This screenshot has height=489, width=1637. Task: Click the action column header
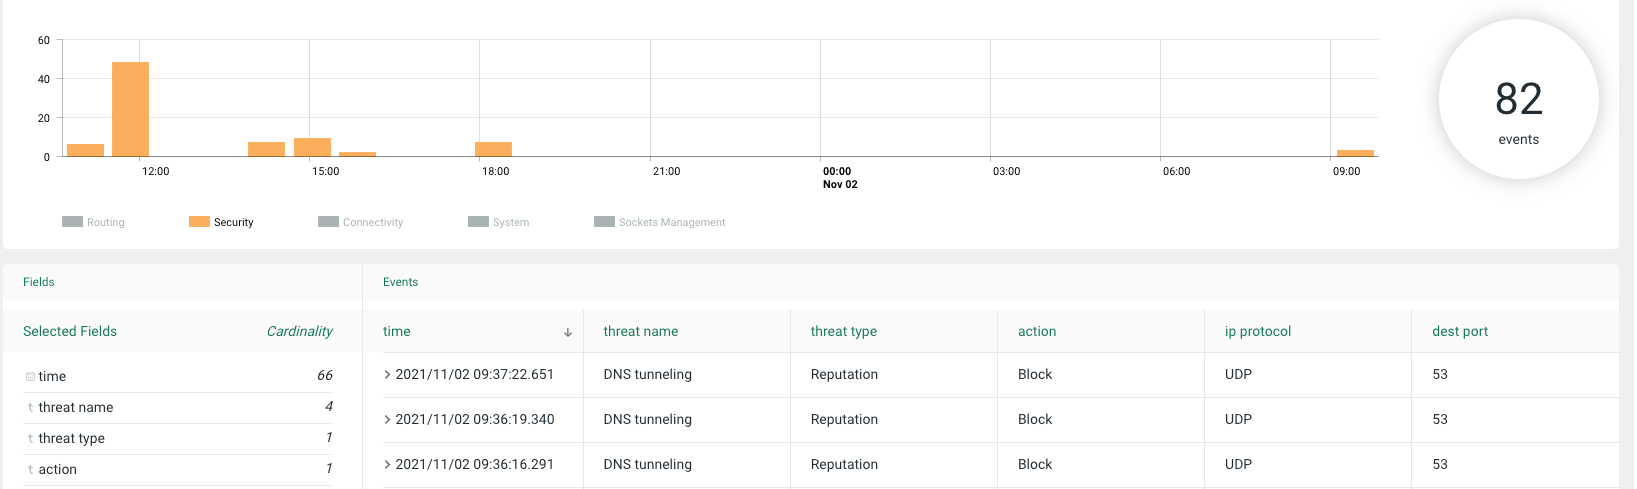click(1037, 331)
